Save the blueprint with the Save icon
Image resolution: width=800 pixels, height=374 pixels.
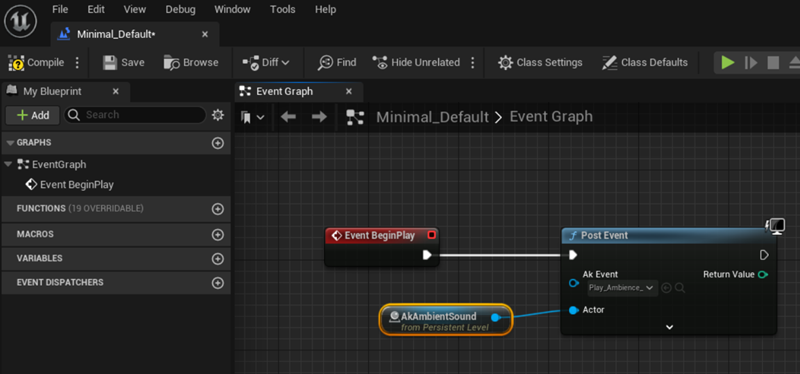pyautogui.click(x=123, y=63)
